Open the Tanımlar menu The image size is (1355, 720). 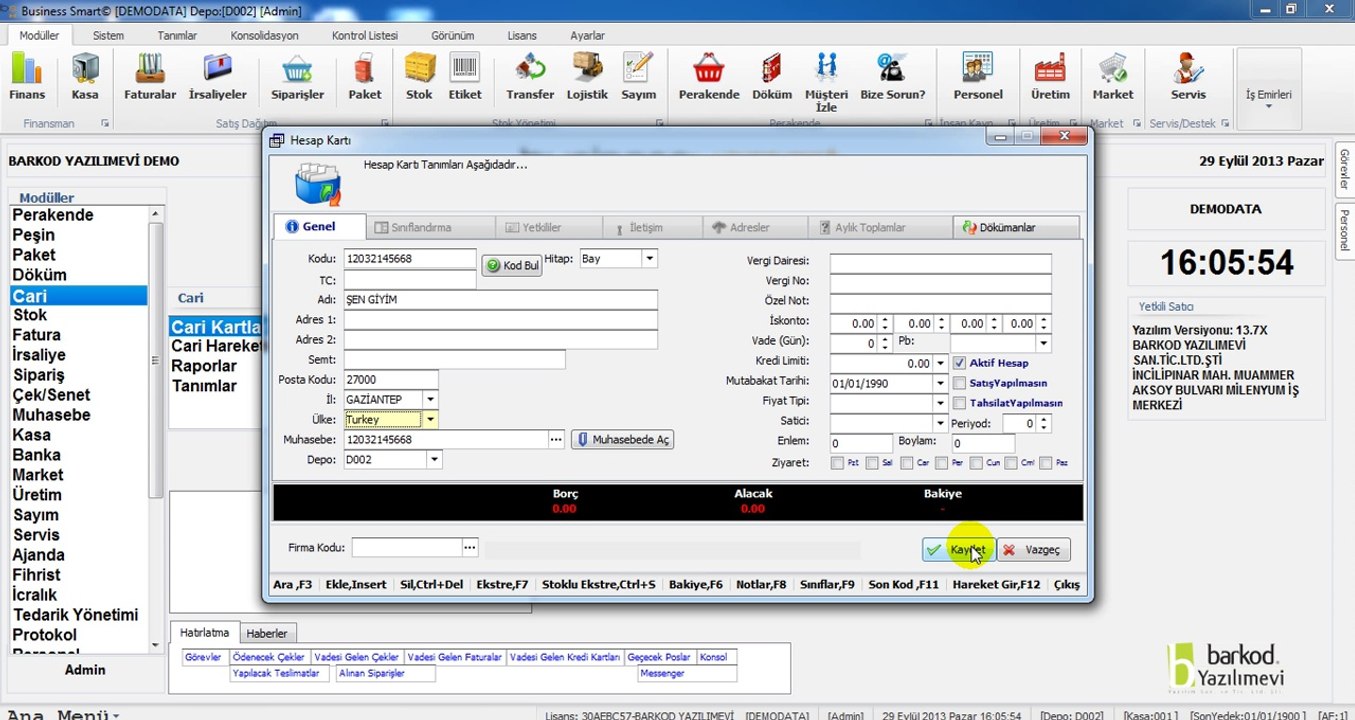(177, 35)
